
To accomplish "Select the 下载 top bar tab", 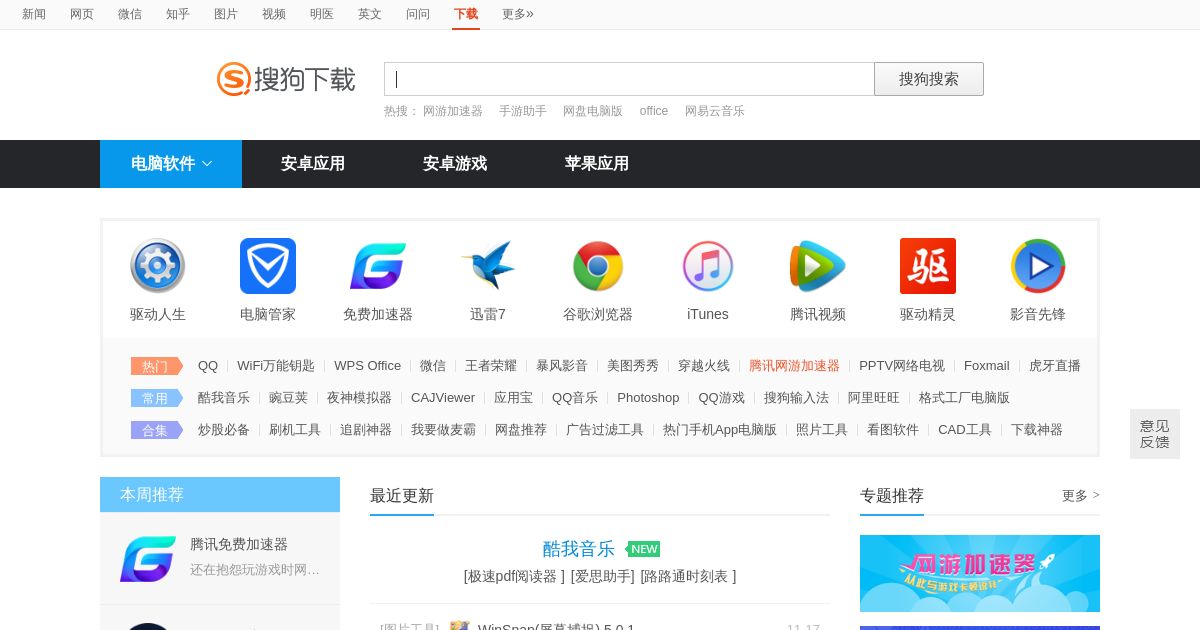I will (x=466, y=14).
